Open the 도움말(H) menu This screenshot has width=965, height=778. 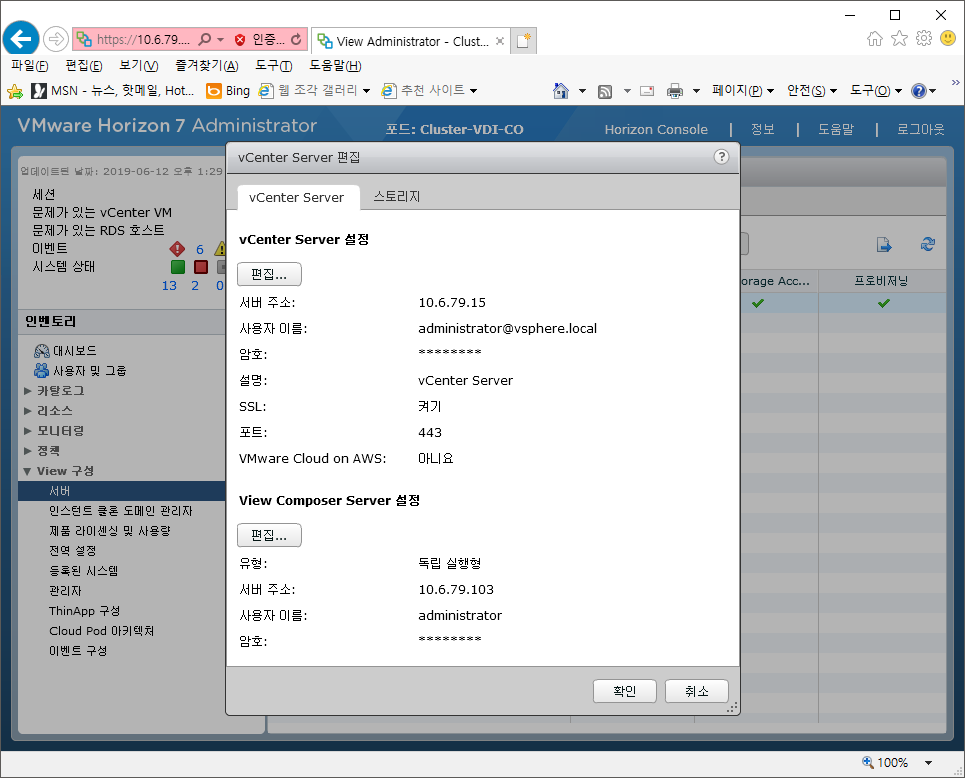[x=335, y=65]
